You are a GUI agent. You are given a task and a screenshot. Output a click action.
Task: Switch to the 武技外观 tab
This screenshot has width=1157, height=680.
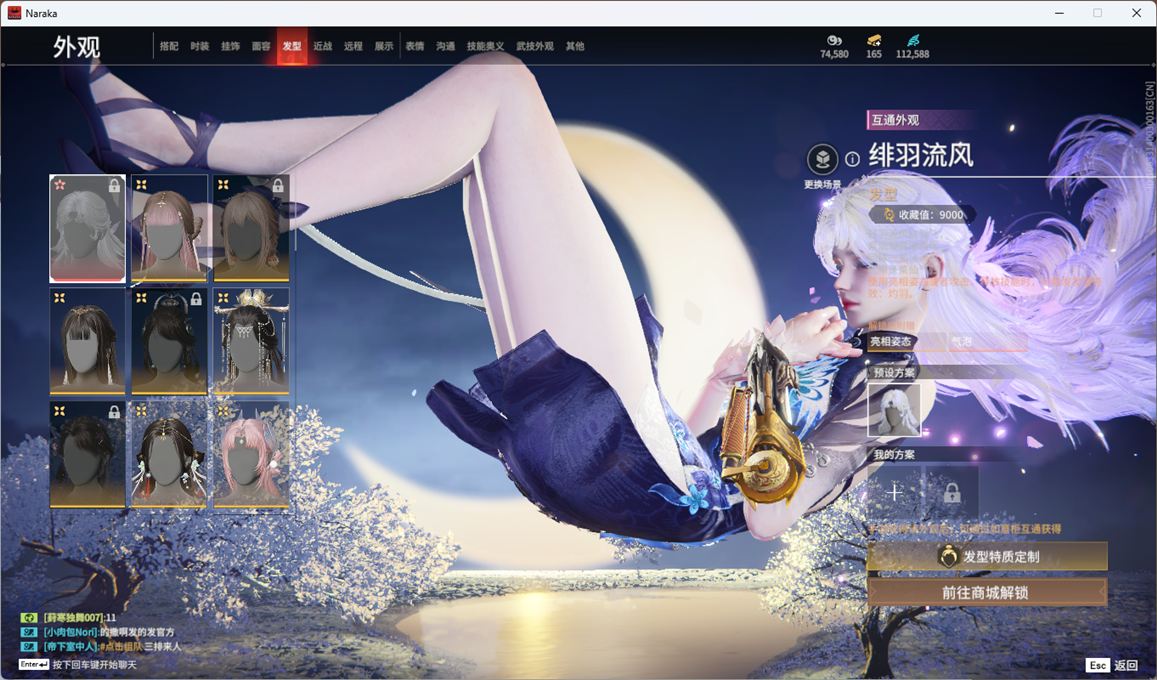coord(535,46)
